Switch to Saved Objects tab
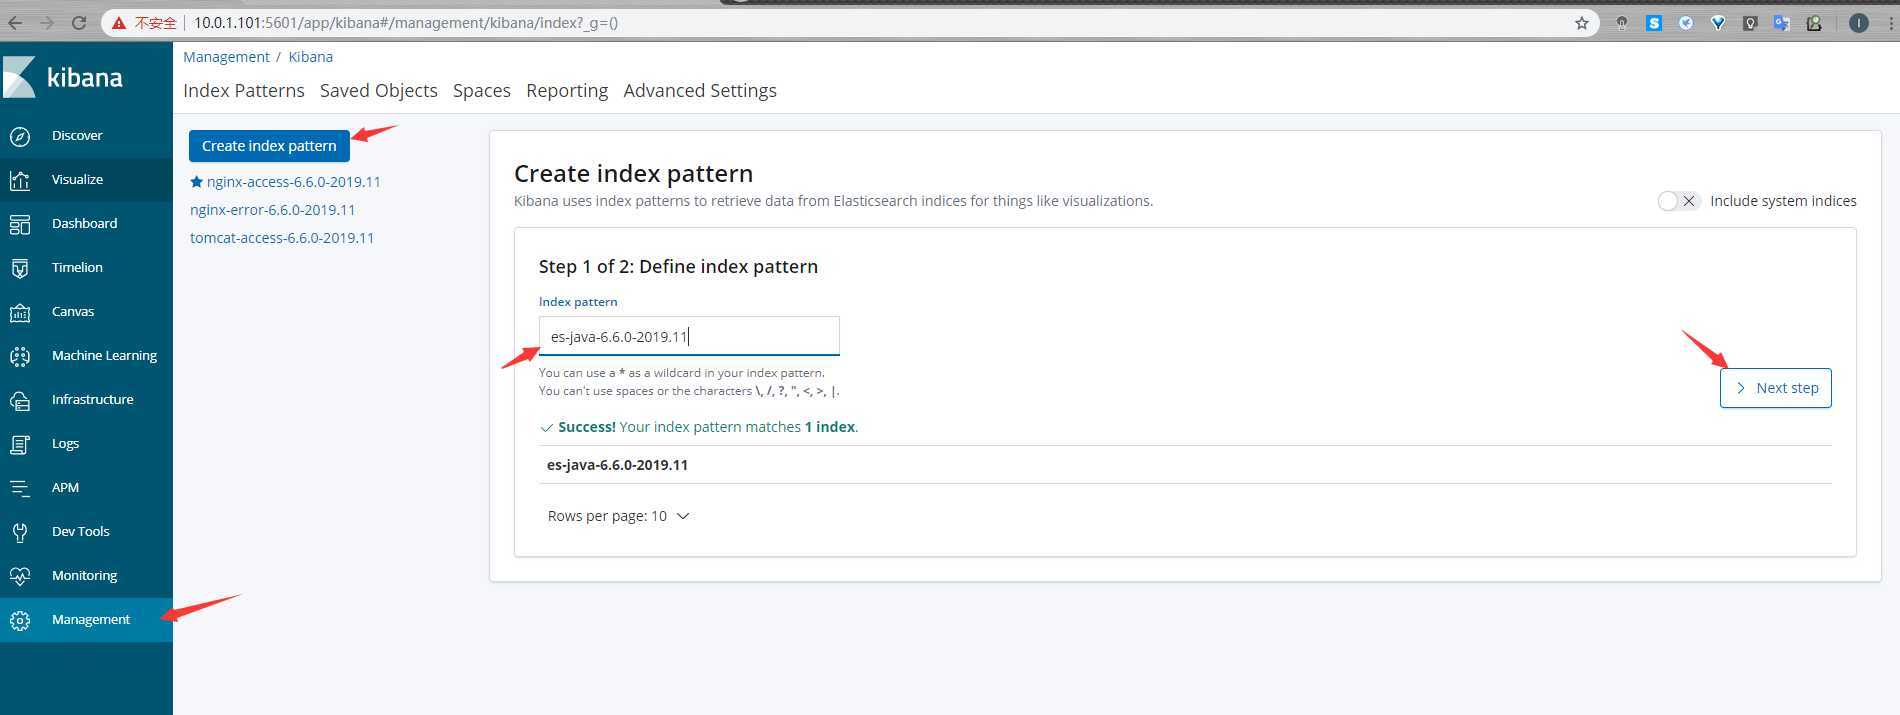 tap(379, 90)
